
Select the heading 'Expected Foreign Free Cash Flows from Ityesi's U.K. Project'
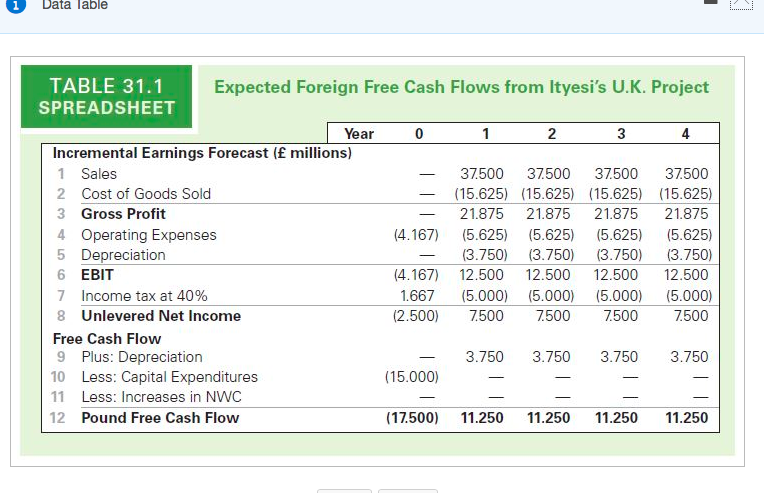[461, 87]
